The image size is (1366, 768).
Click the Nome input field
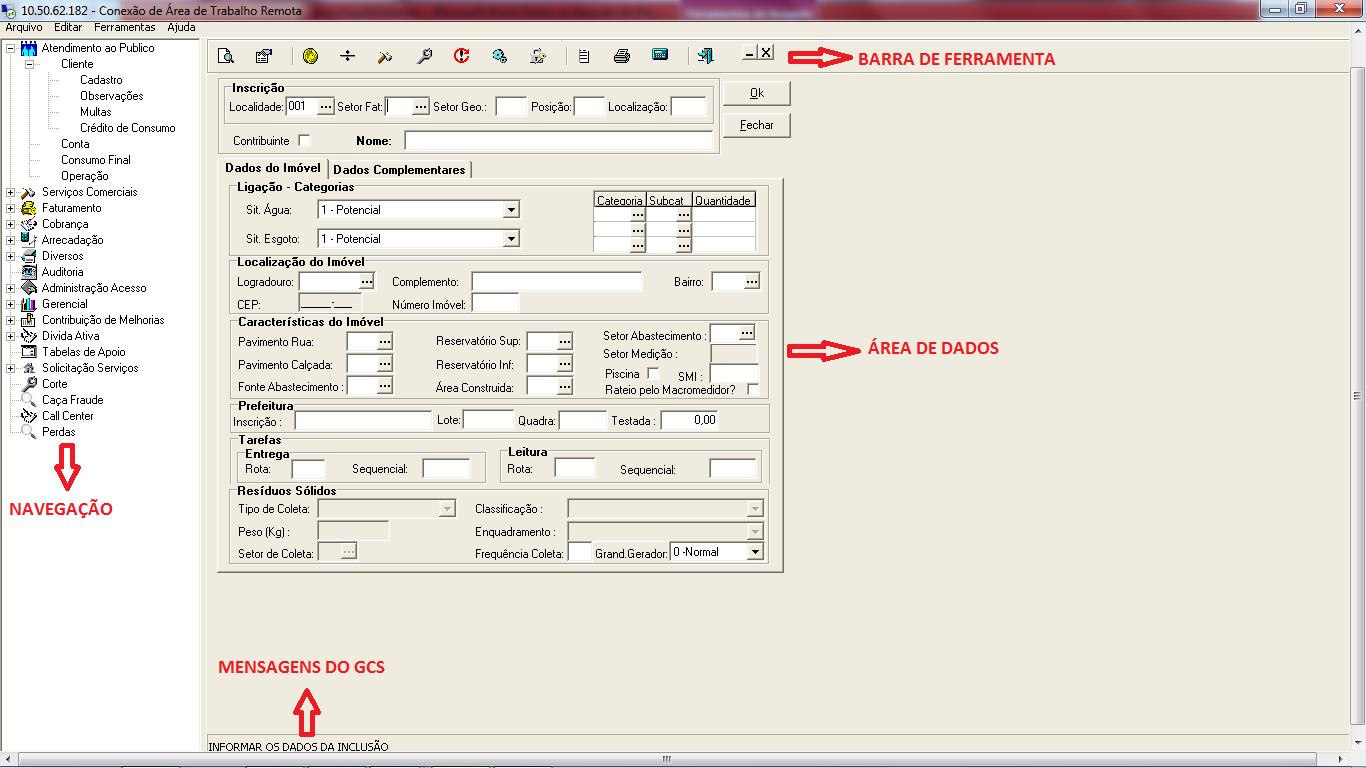[x=558, y=141]
